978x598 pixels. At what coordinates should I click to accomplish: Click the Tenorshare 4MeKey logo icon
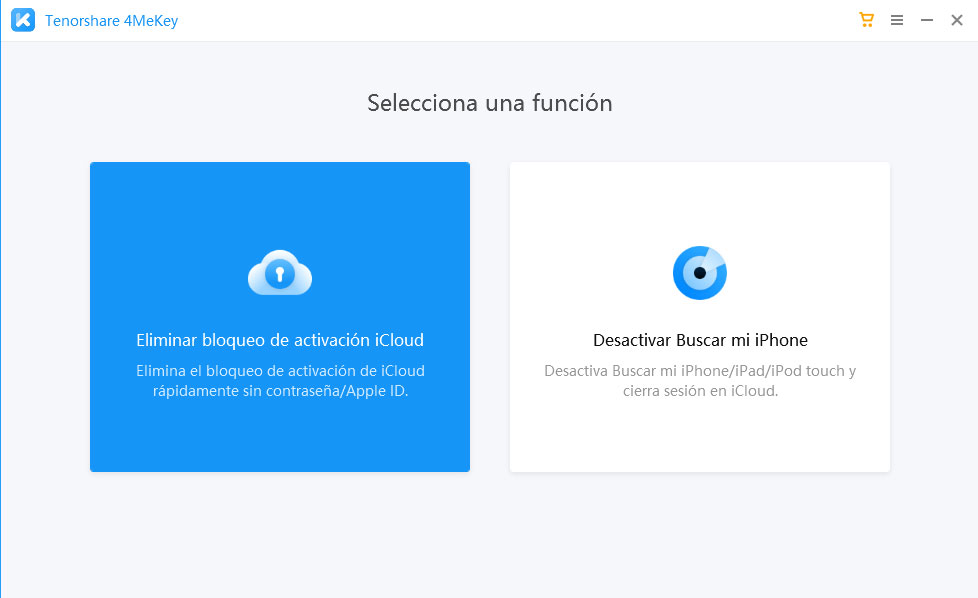click(22, 21)
